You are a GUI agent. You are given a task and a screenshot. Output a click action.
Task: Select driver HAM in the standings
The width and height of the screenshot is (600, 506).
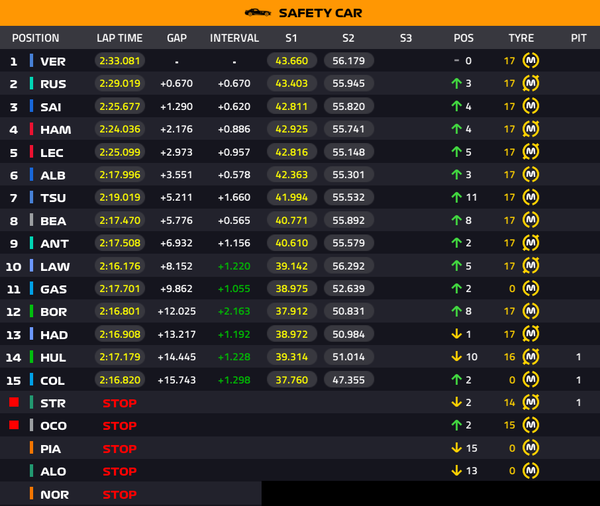pos(55,130)
